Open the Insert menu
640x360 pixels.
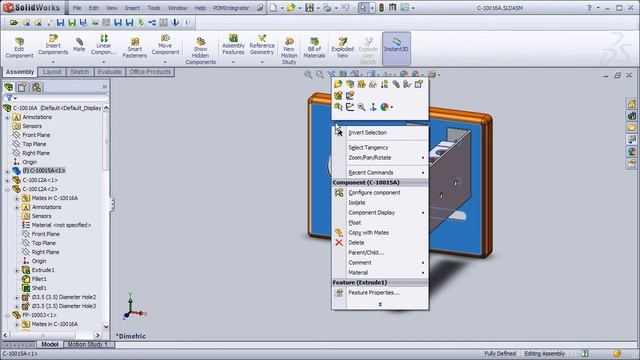[x=132, y=8]
